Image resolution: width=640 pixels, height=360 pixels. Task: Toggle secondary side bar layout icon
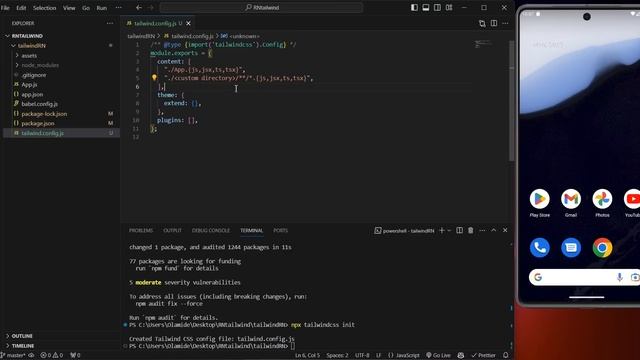[x=437, y=7]
